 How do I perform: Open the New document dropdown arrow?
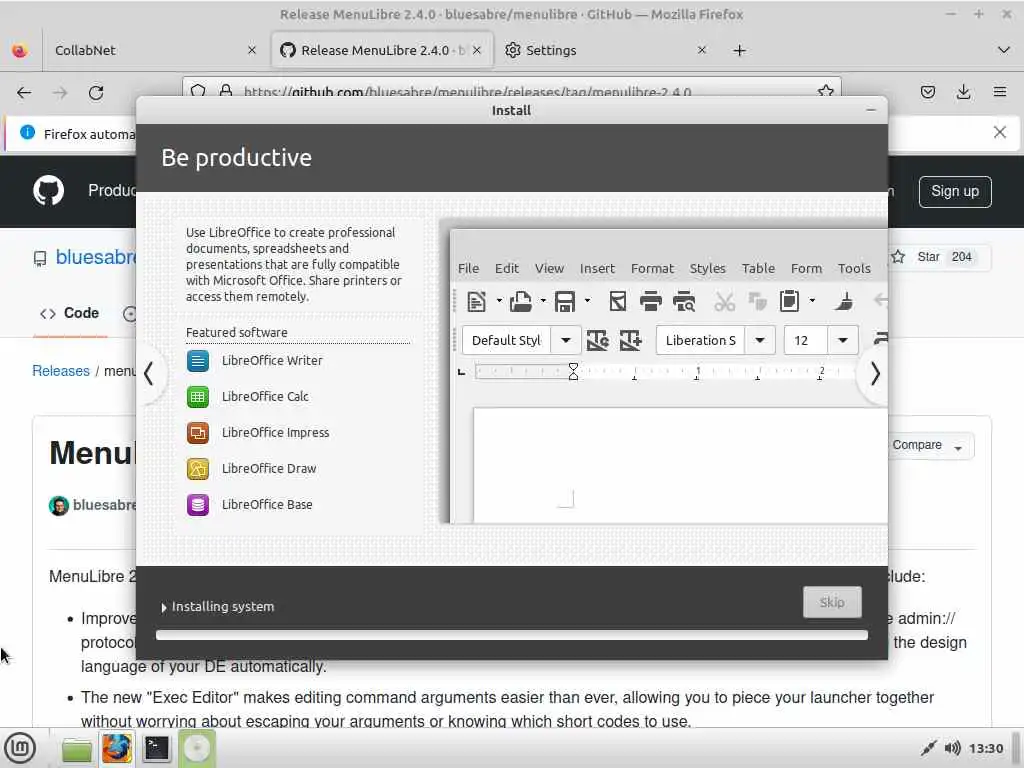tap(498, 301)
